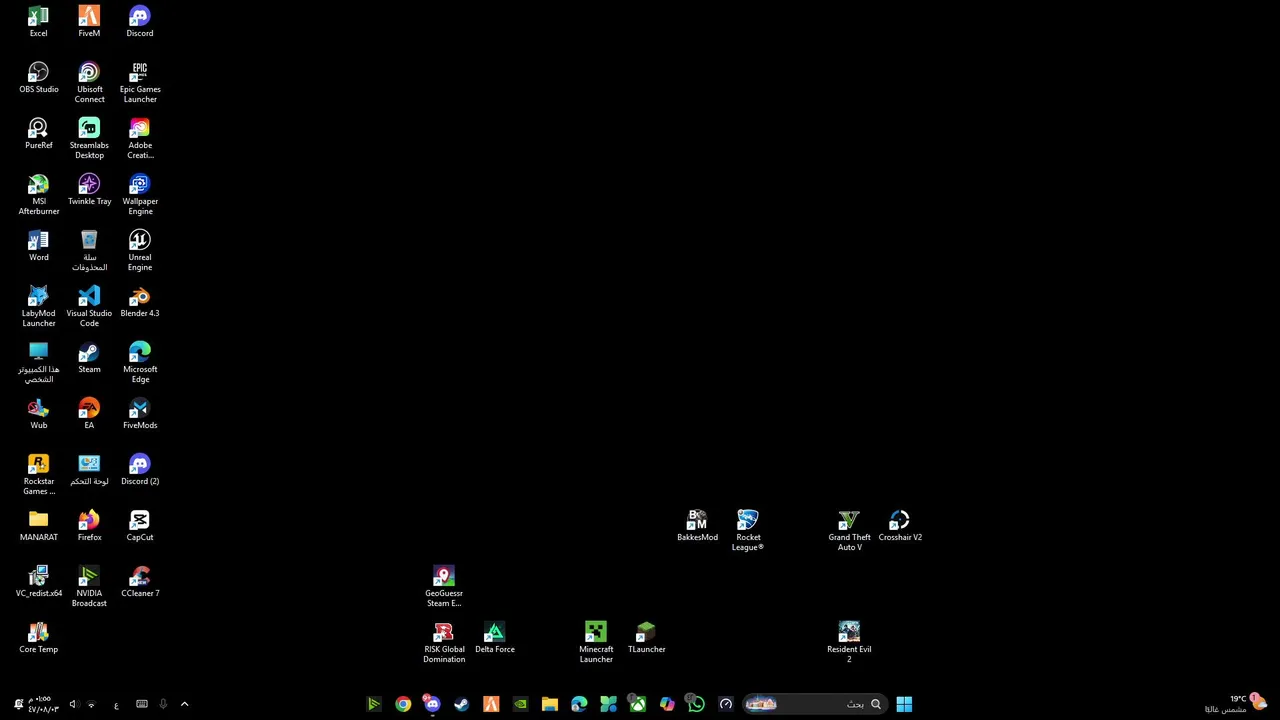1280x720 pixels.
Task: Open the NVIDIA Broadcast desktop shortcut
Action: [89, 587]
